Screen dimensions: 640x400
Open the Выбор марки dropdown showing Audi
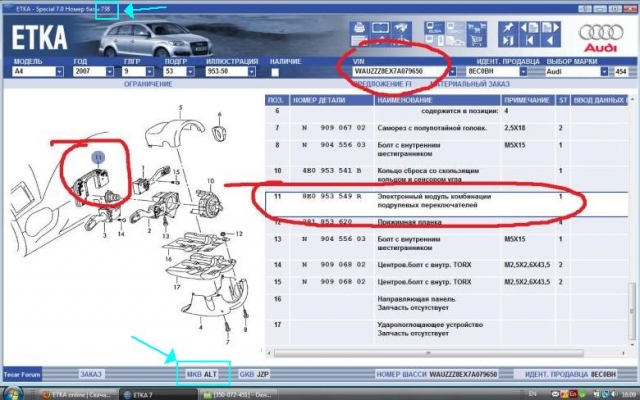(604, 71)
